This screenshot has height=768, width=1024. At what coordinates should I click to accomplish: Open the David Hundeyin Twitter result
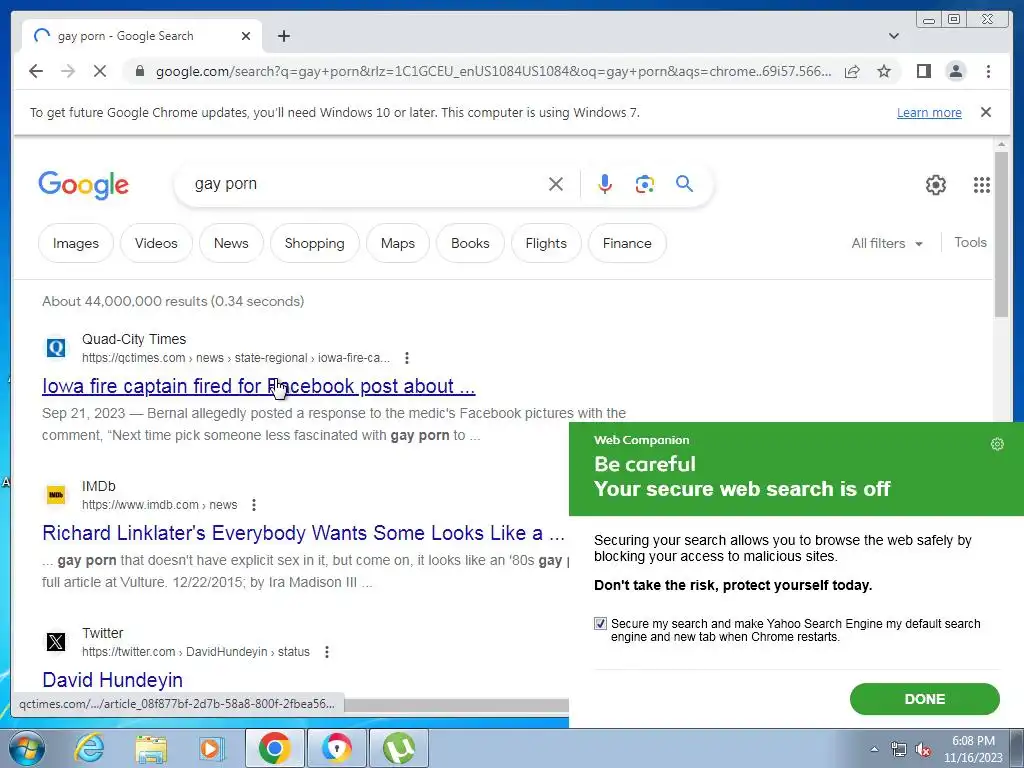(112, 680)
